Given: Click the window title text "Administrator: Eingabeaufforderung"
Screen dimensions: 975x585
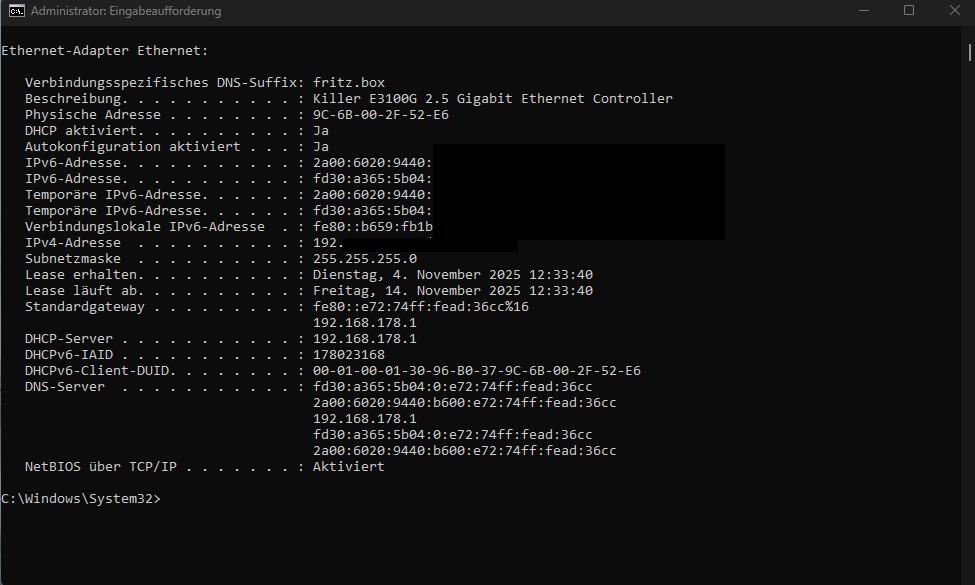Looking at the screenshot, I should click(126, 11).
